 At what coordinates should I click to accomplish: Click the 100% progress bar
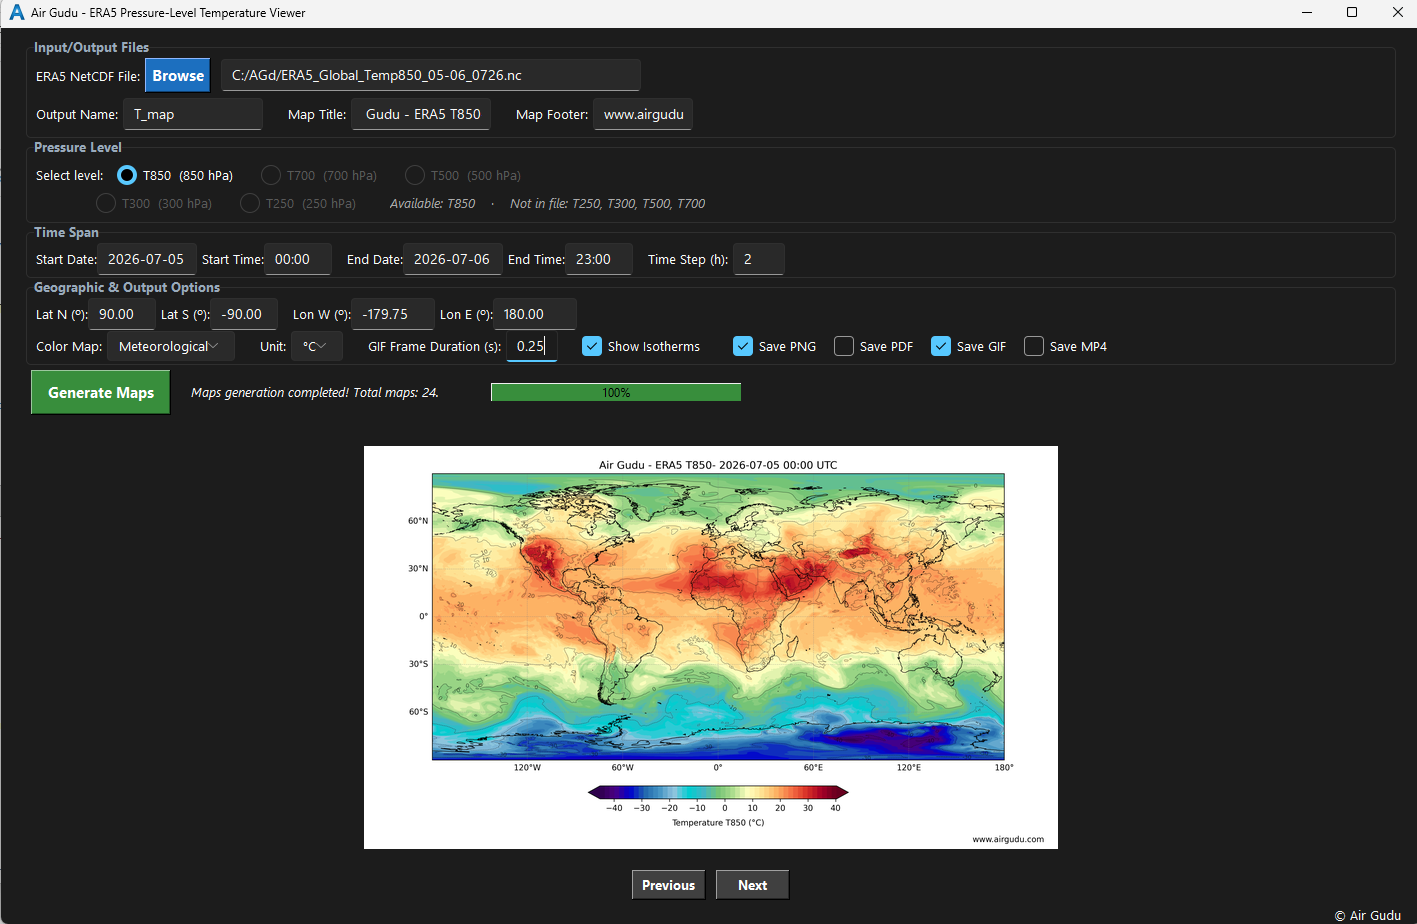coord(616,392)
